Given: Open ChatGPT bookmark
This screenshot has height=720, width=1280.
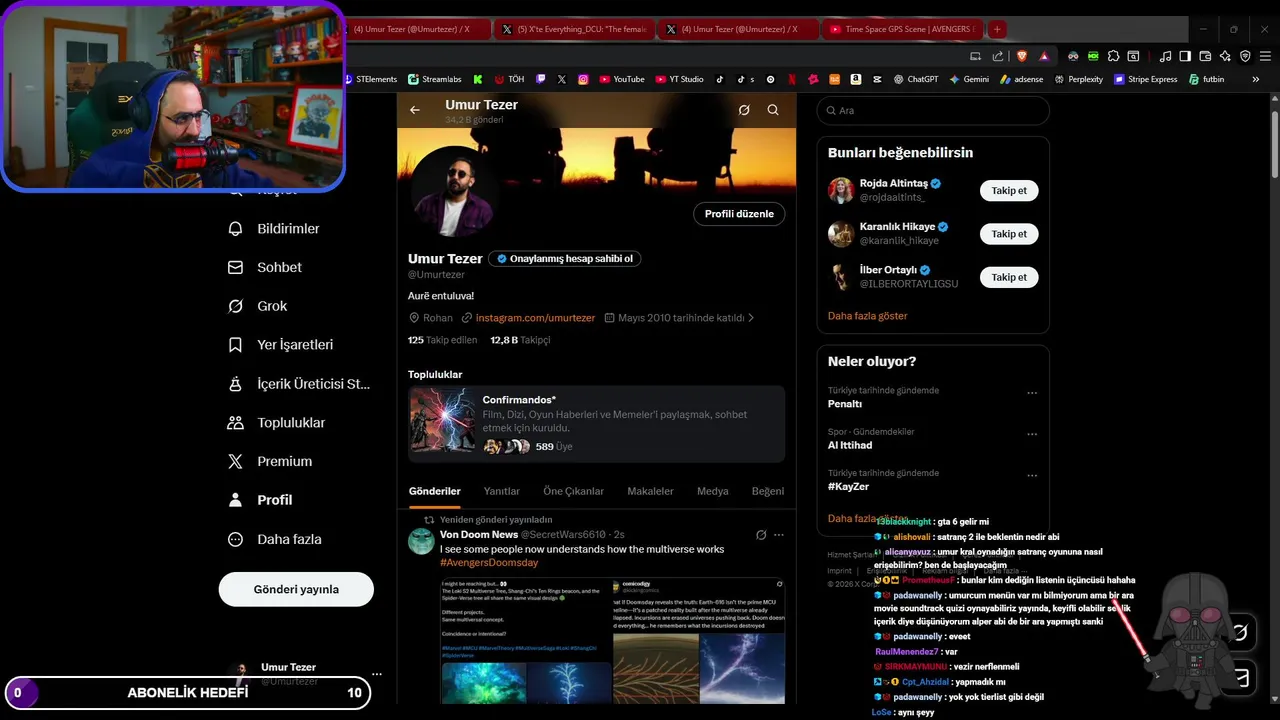Looking at the screenshot, I should tap(916, 79).
